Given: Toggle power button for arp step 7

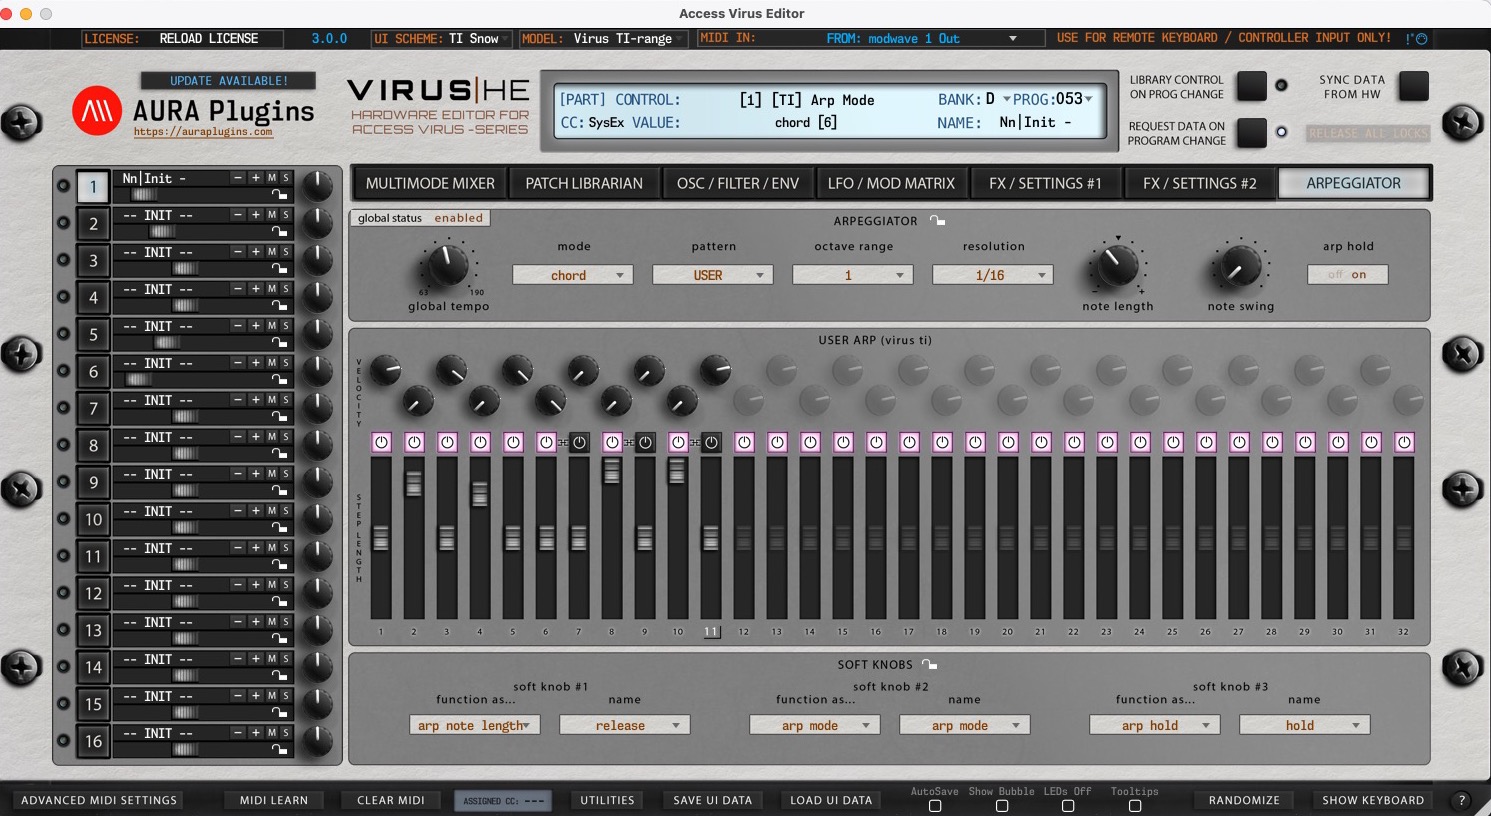Looking at the screenshot, I should click(579, 442).
